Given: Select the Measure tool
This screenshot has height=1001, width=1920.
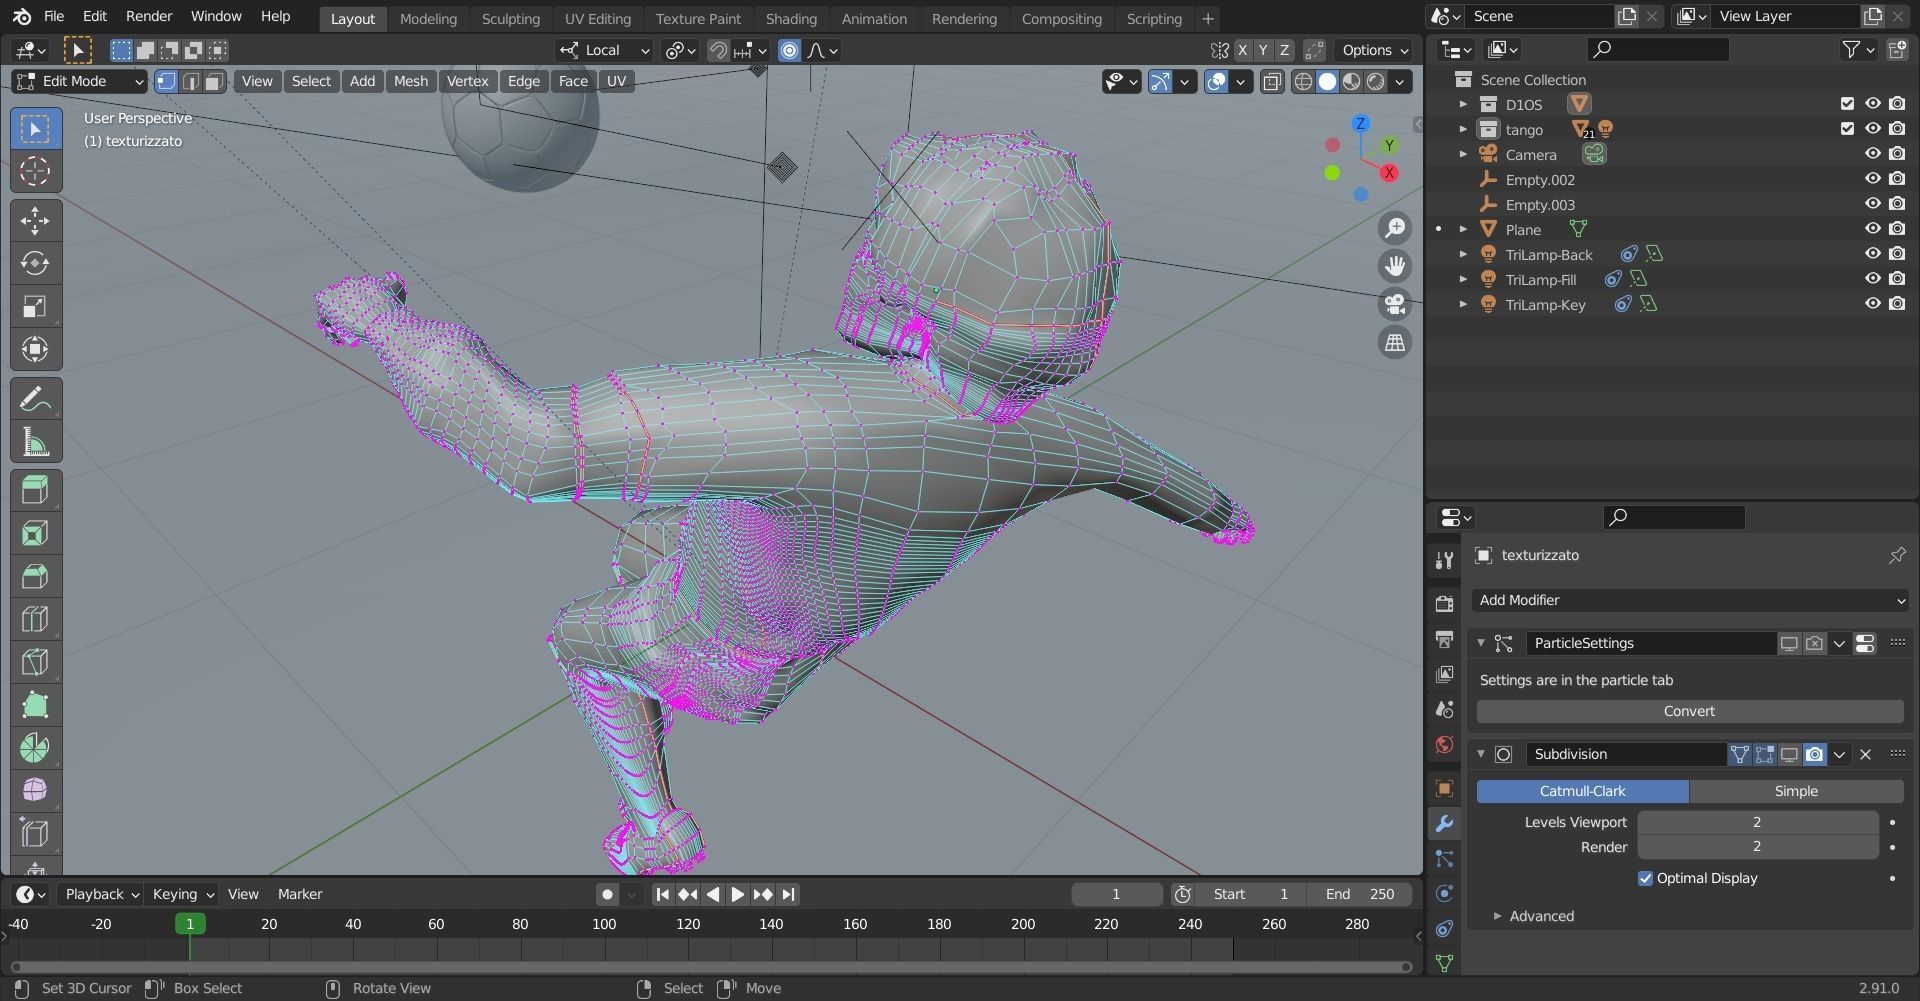Looking at the screenshot, I should point(35,442).
